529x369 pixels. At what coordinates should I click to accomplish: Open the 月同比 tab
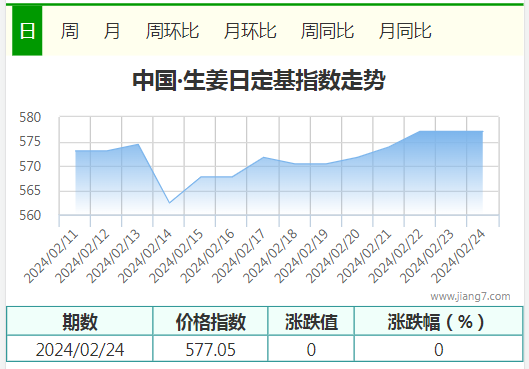[405, 31]
